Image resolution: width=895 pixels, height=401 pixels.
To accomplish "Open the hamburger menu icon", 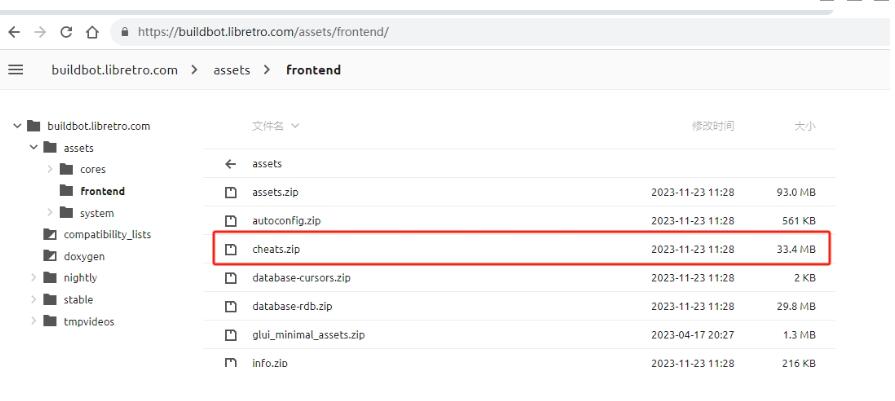I will pos(16,70).
